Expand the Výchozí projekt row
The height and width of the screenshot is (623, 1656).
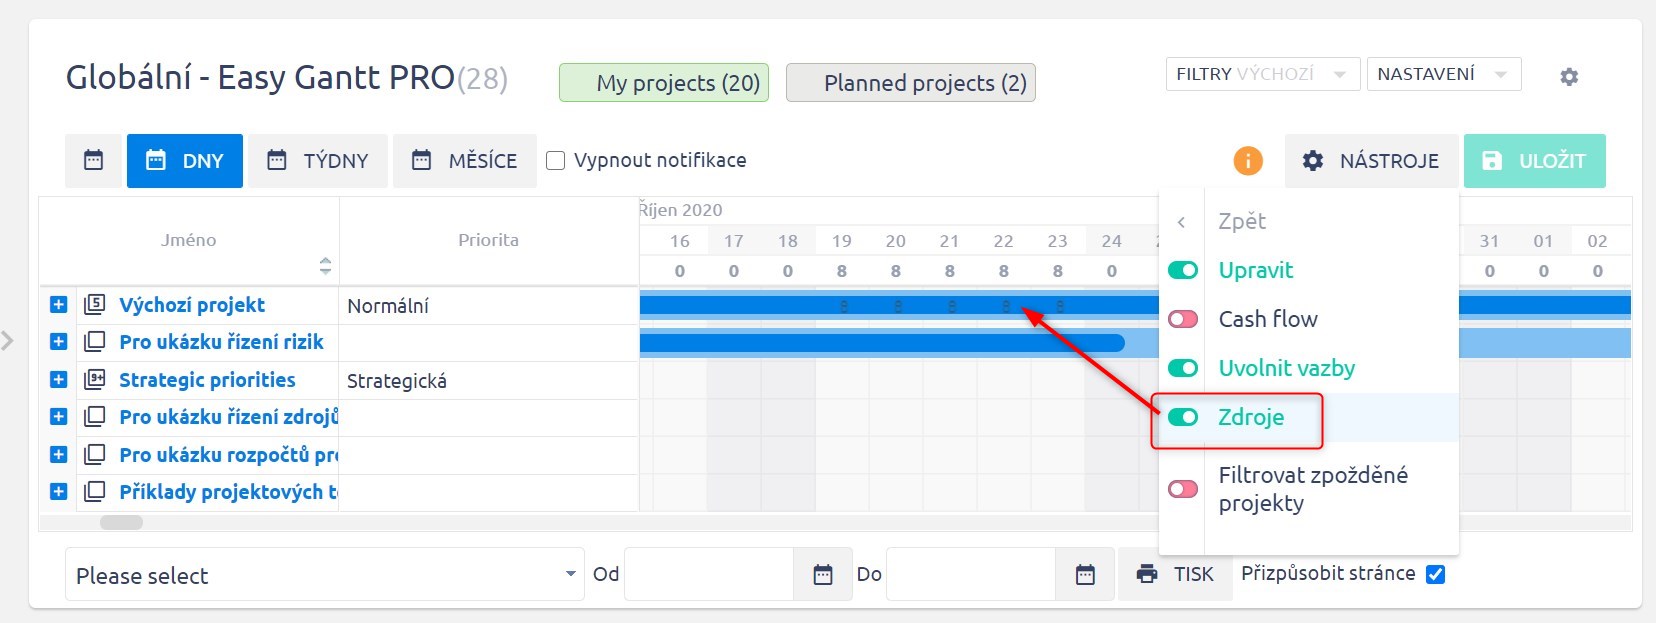click(x=58, y=305)
